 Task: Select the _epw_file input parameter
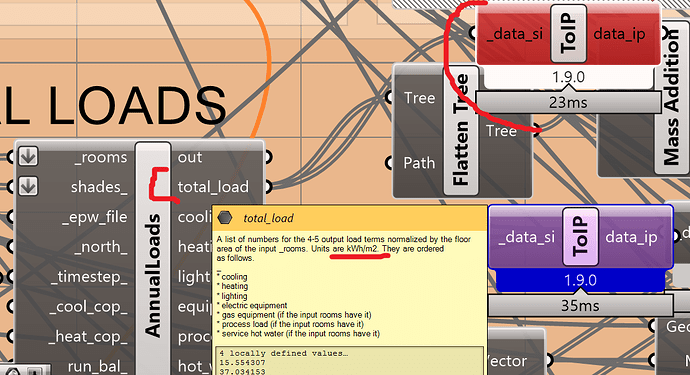(x=95, y=217)
